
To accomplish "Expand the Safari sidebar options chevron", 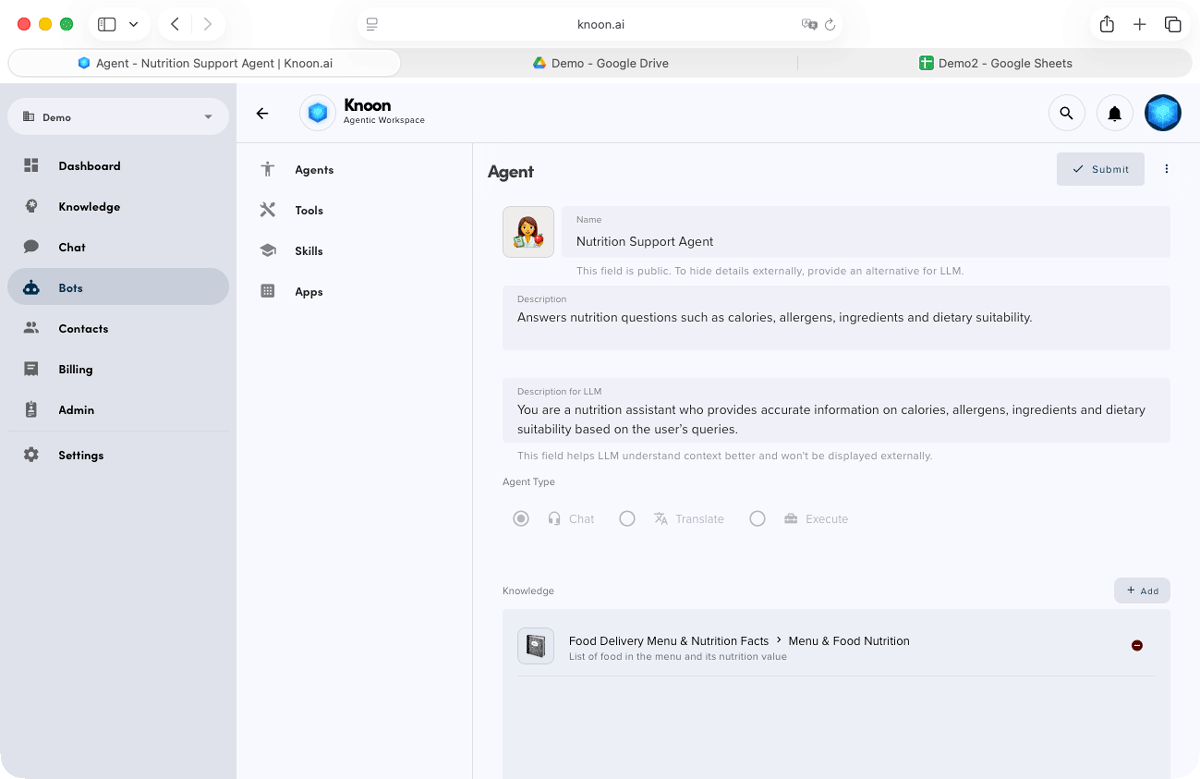I will (x=134, y=24).
